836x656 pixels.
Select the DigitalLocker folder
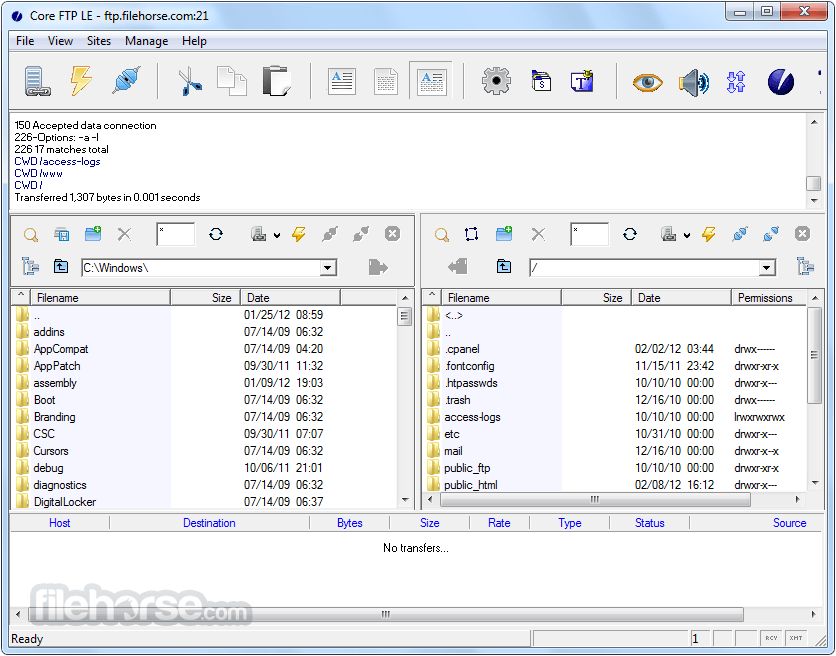point(65,502)
